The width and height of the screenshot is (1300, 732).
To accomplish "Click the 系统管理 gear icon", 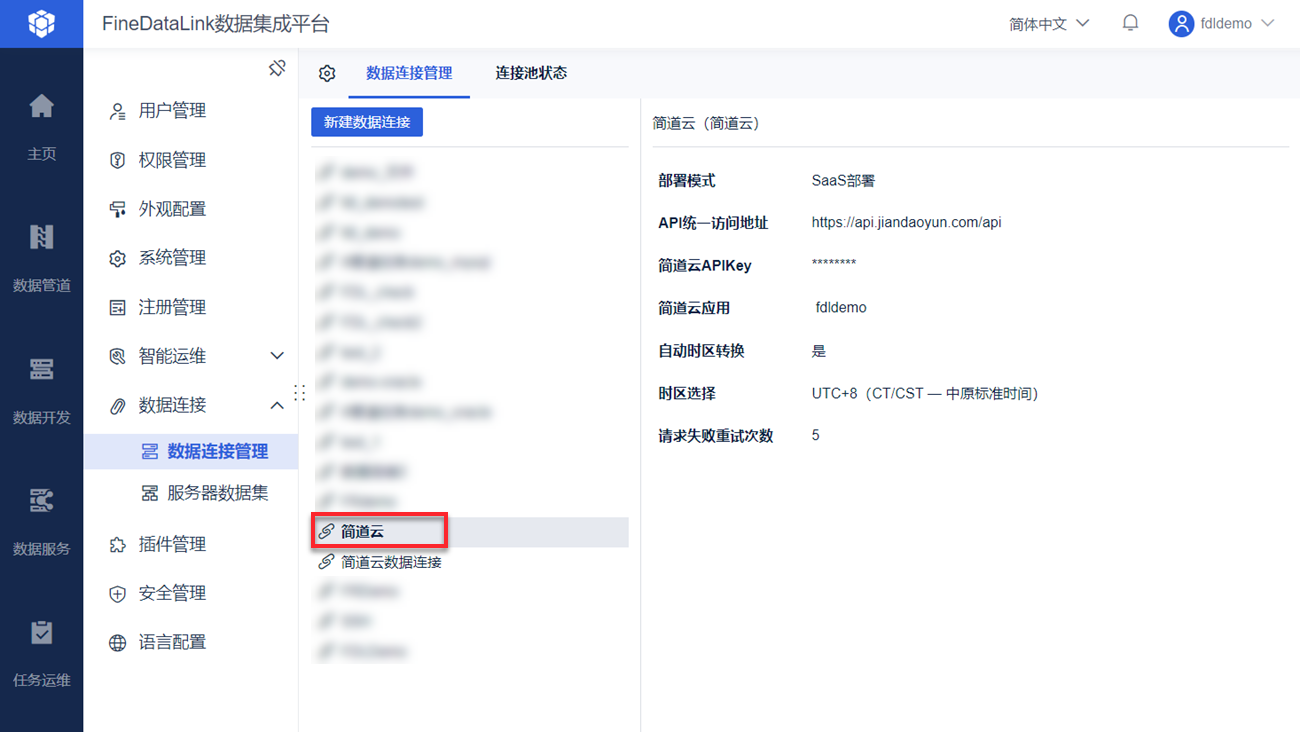I will click(117, 258).
